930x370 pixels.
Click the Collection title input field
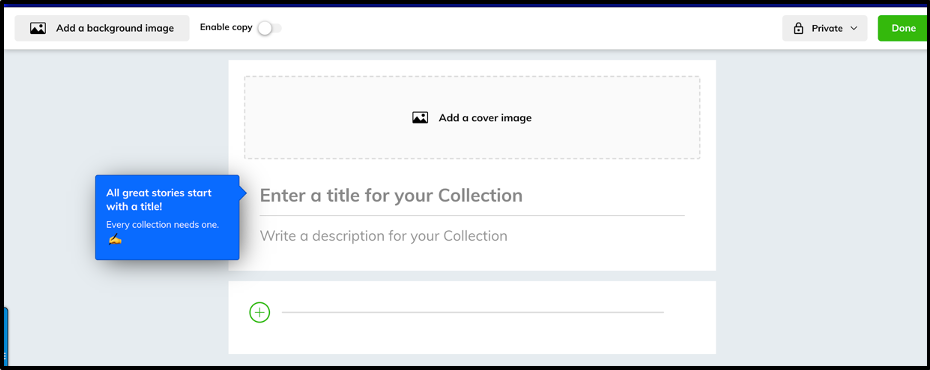pyautogui.click(x=472, y=196)
